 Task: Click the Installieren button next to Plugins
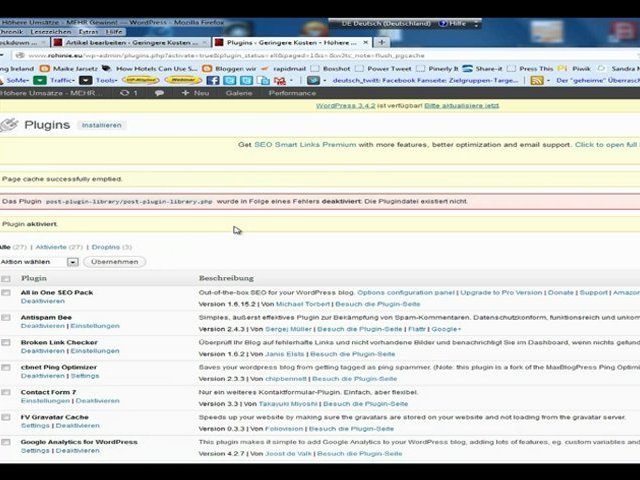click(x=102, y=125)
